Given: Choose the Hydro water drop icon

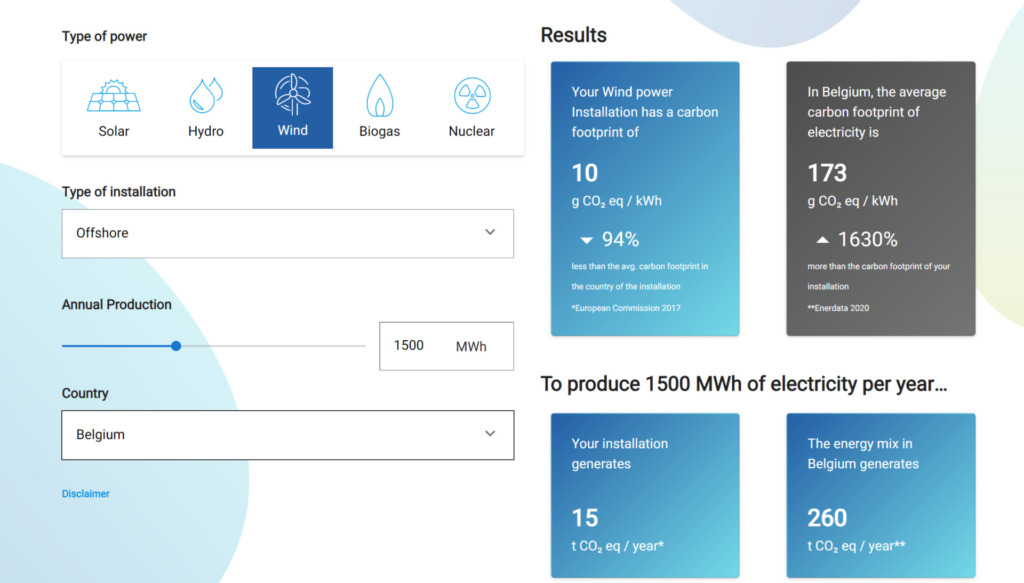Looking at the screenshot, I should click(x=206, y=96).
